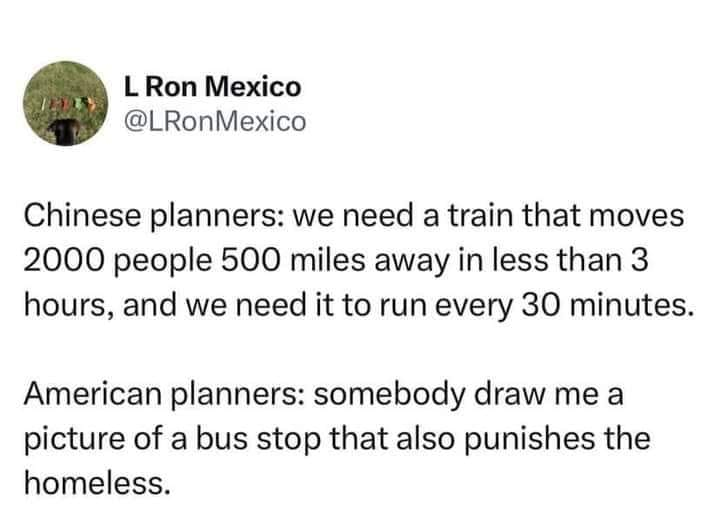Click the word 'picture' in the tweet

(x=74, y=439)
